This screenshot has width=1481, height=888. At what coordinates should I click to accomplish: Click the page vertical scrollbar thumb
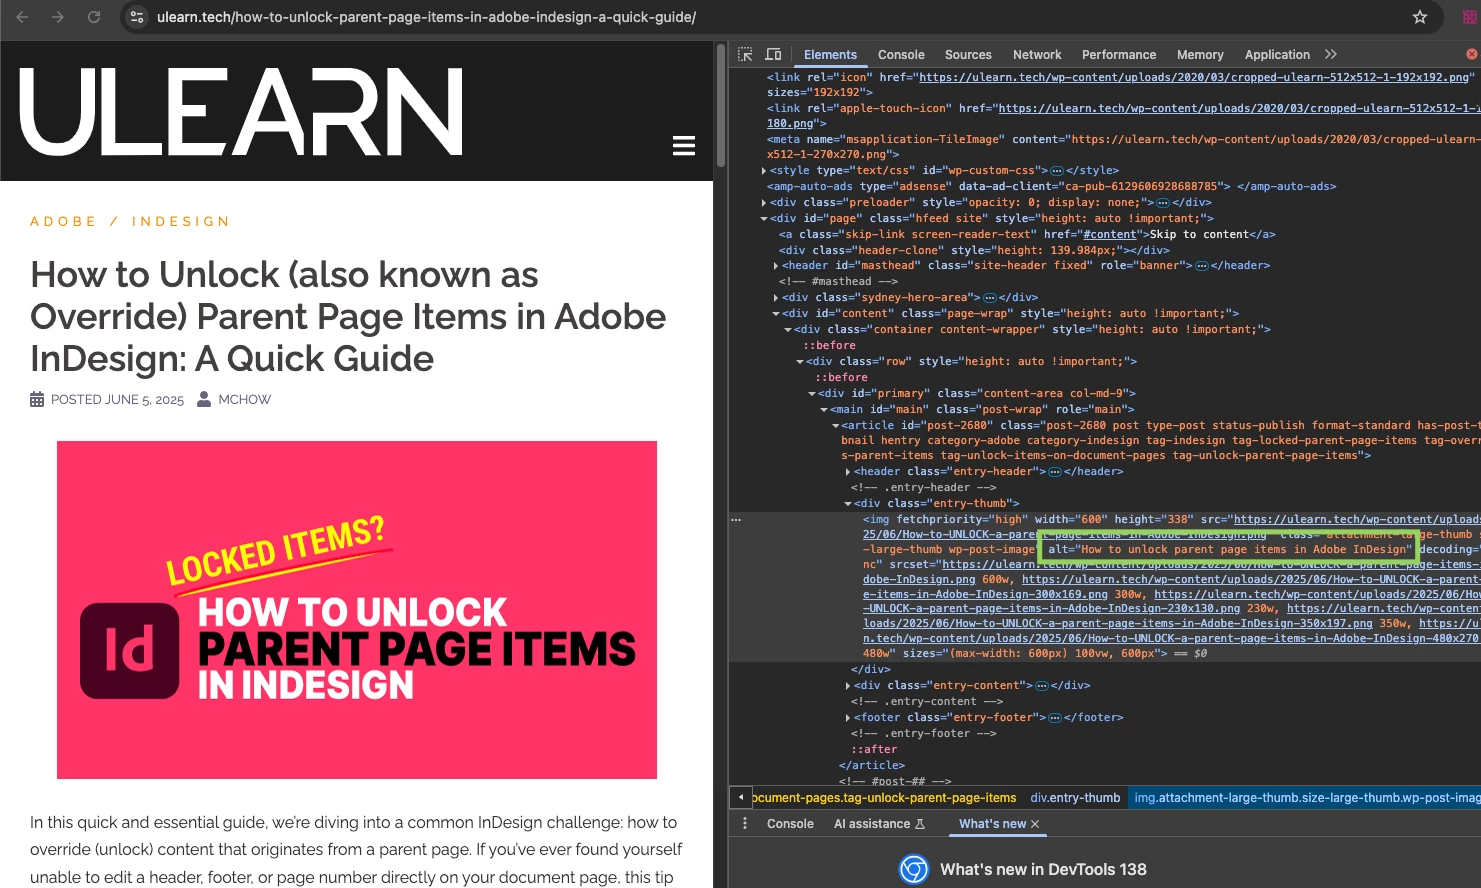coord(721,105)
